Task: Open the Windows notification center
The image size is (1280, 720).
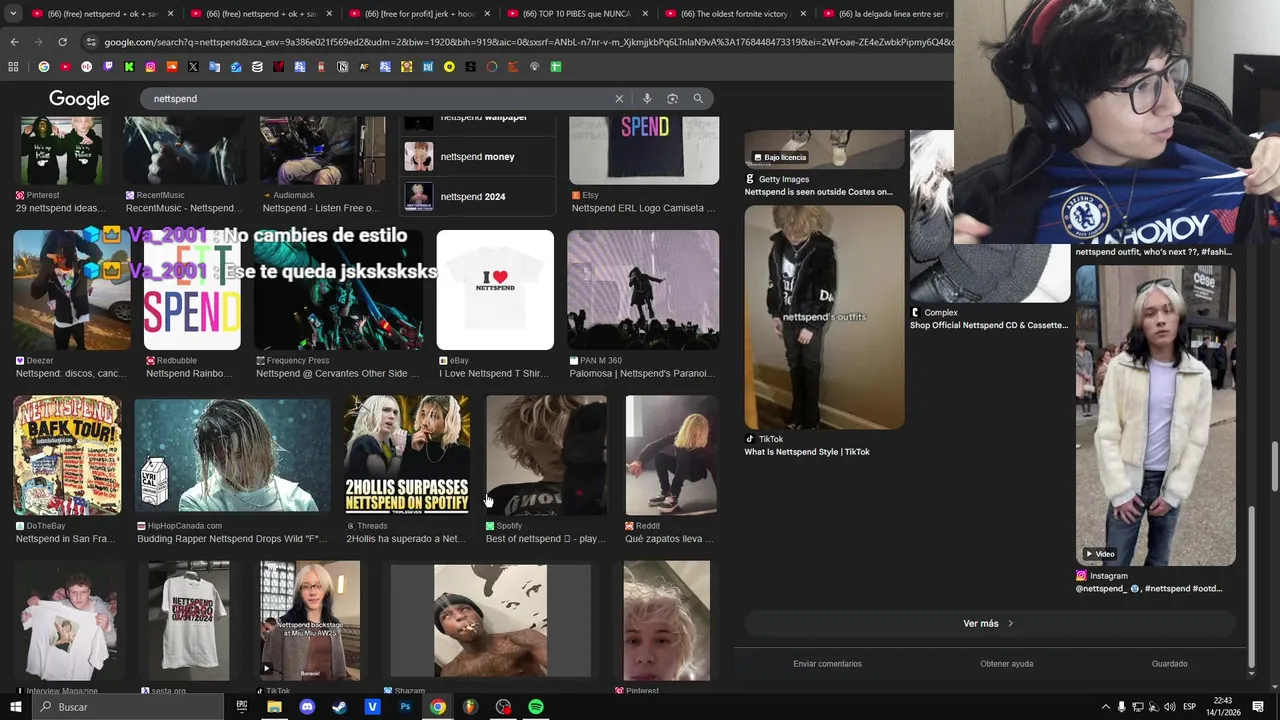Action: pyautogui.click(x=1258, y=707)
